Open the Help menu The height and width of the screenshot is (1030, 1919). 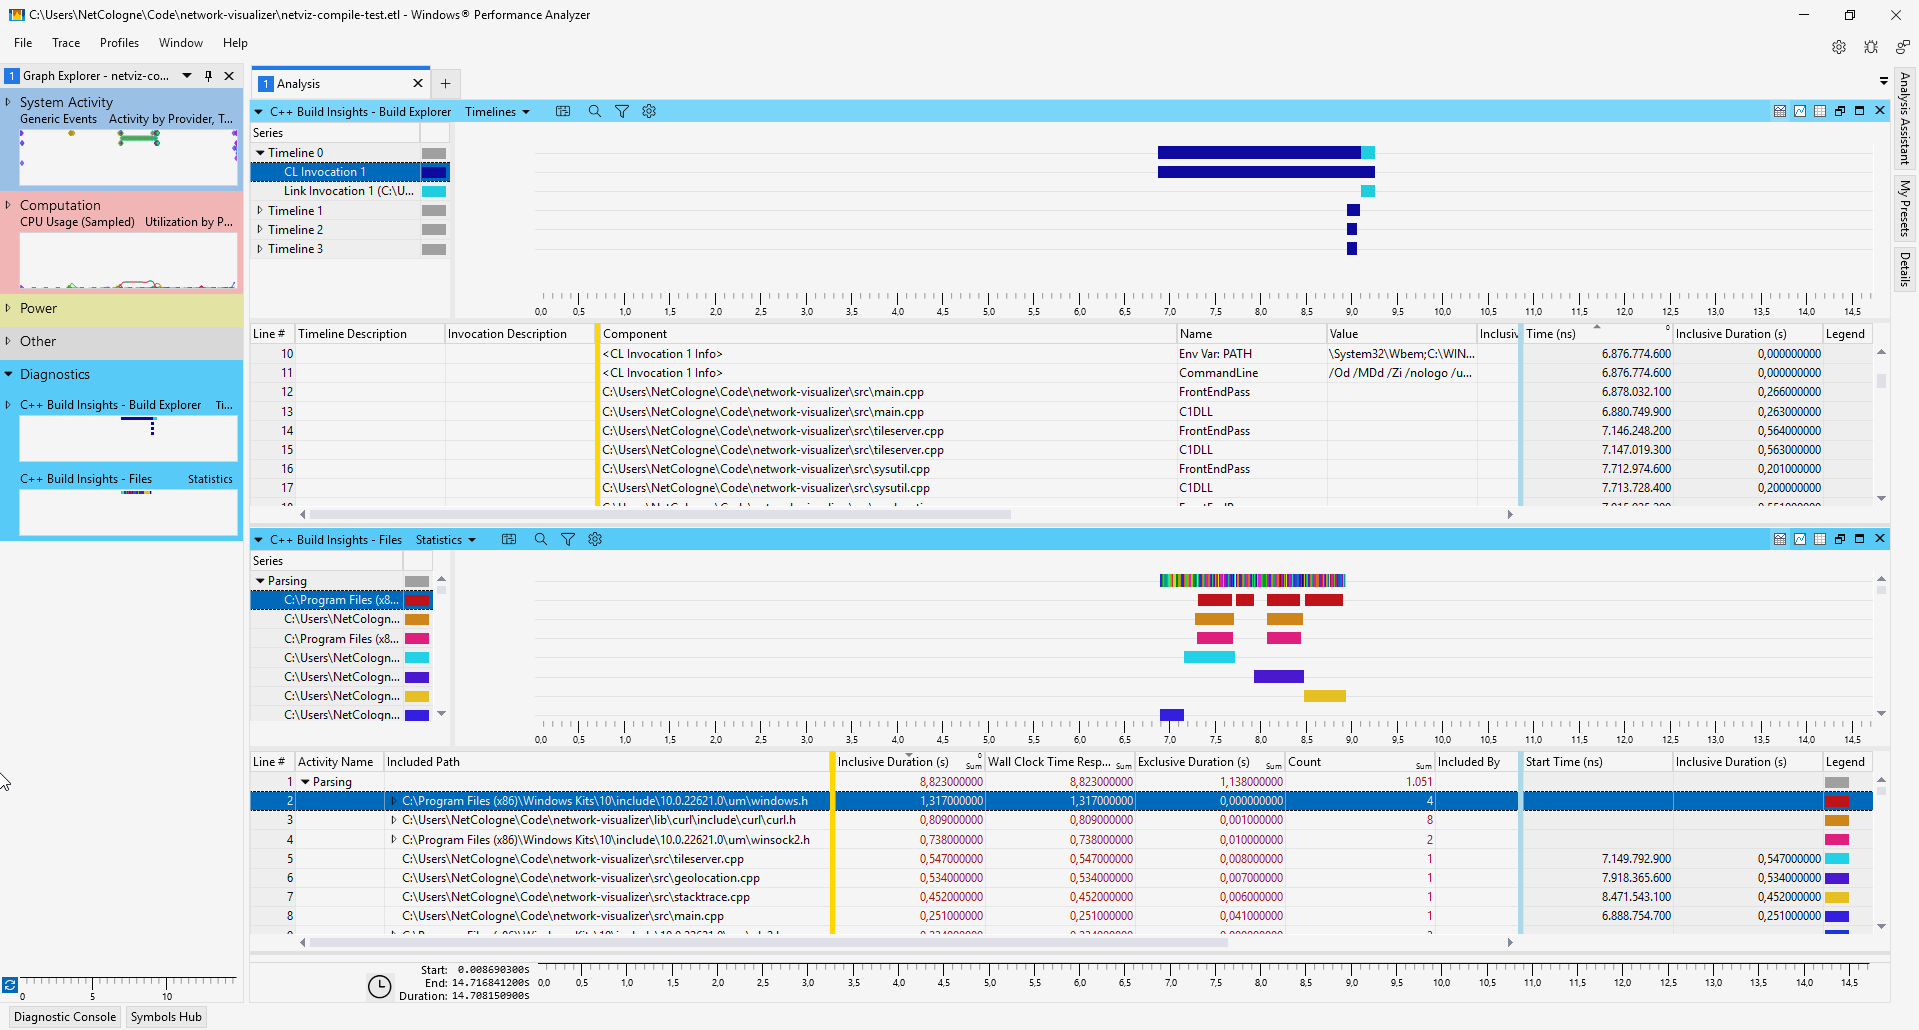235,43
